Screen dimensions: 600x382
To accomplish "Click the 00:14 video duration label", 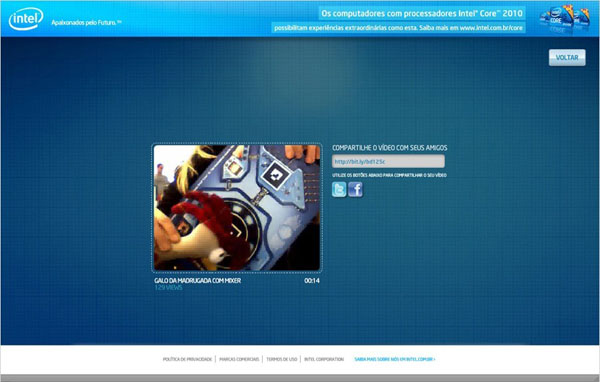I will coord(312,281).
